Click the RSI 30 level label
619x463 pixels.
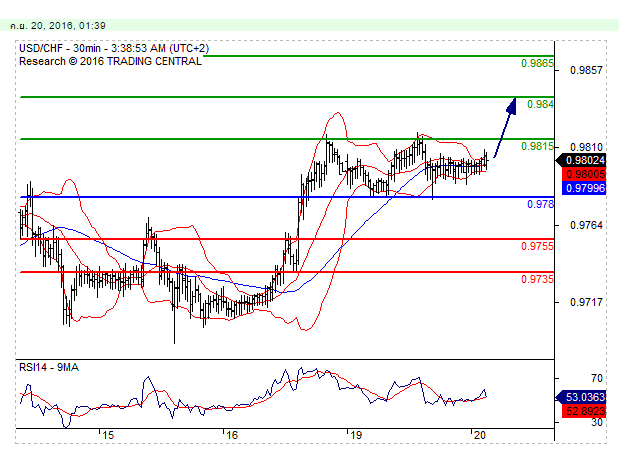pos(597,422)
